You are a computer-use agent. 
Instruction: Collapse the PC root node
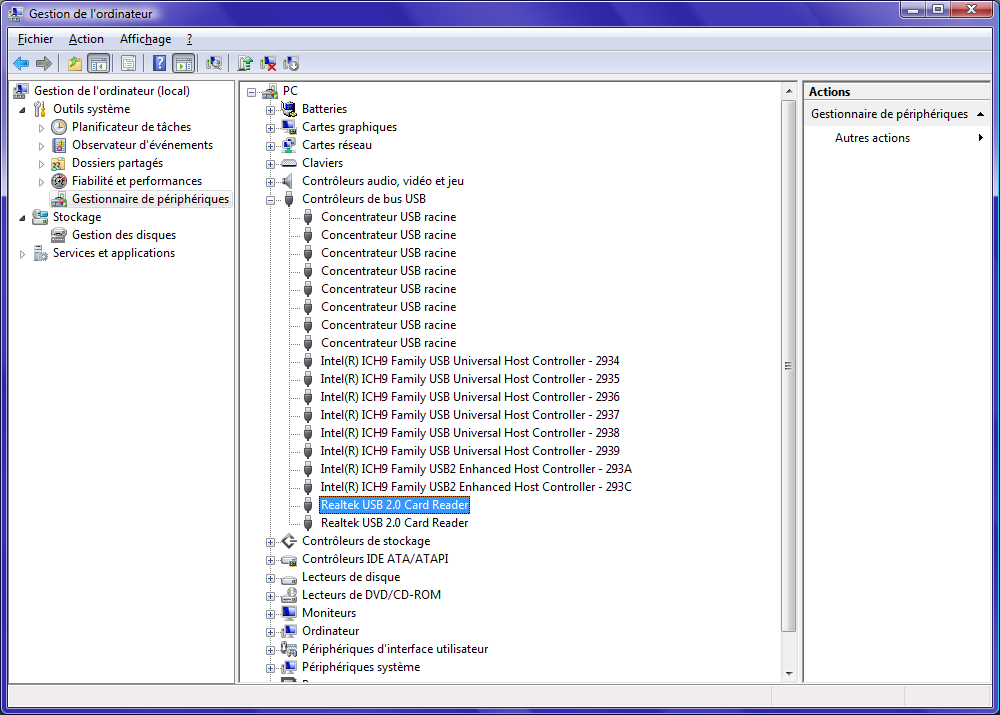[251, 92]
